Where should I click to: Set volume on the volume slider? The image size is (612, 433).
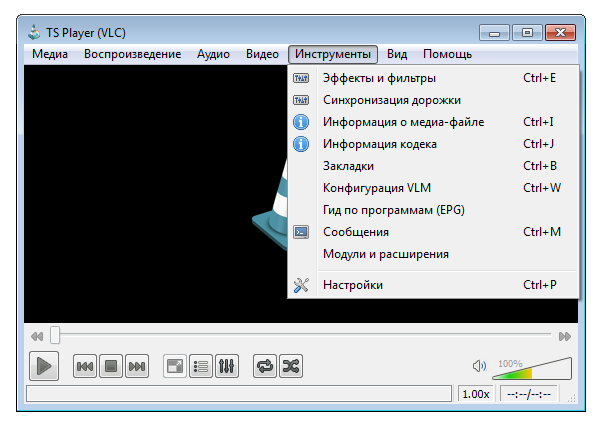point(532,368)
